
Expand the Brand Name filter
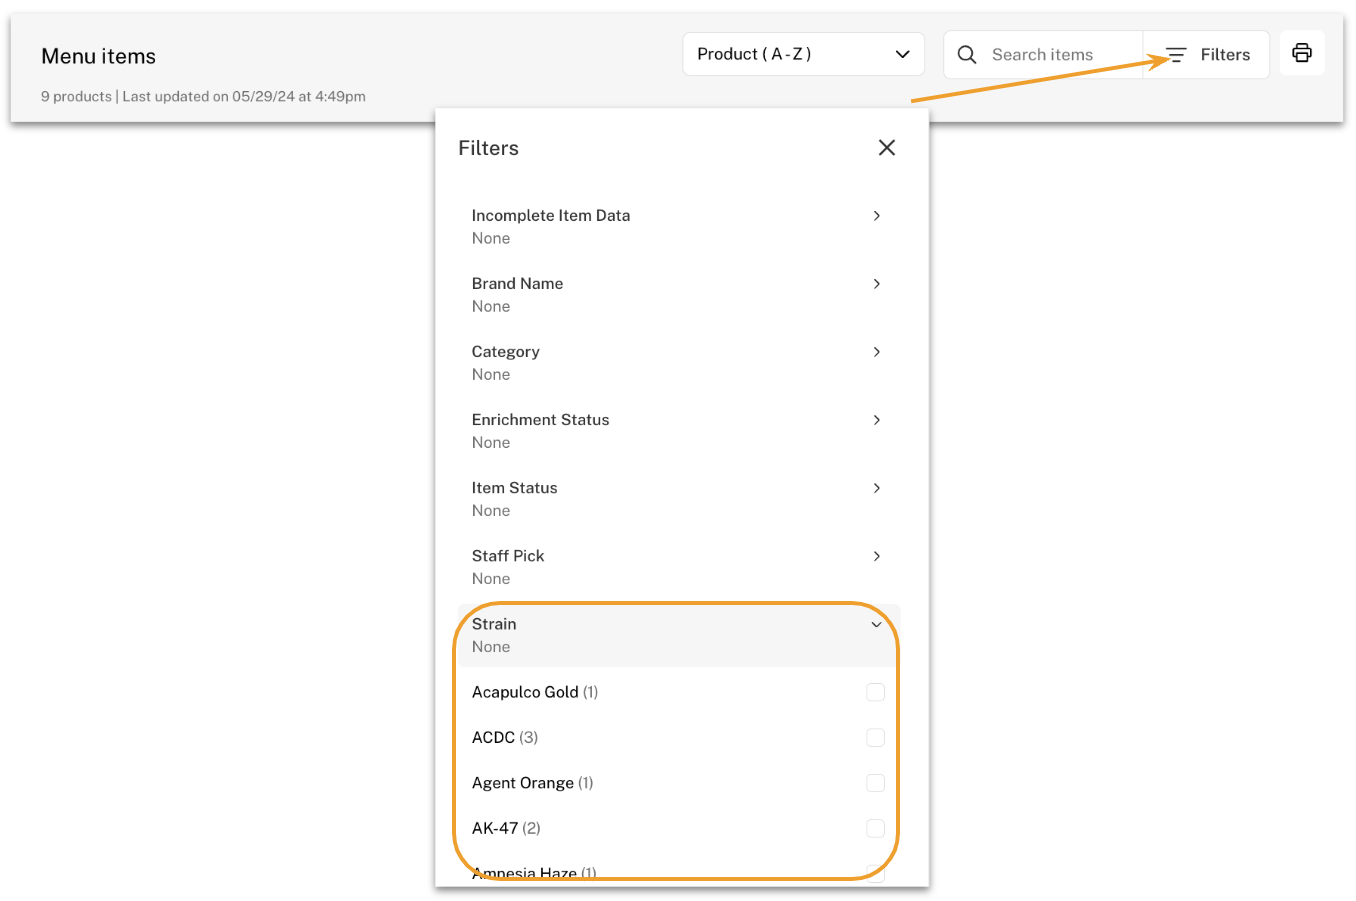[x=679, y=295]
